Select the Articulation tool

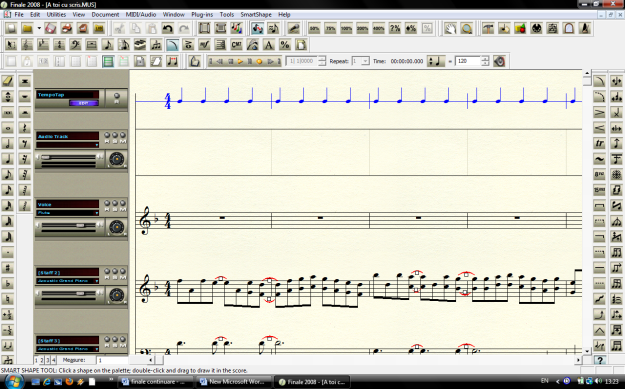(x=188, y=45)
